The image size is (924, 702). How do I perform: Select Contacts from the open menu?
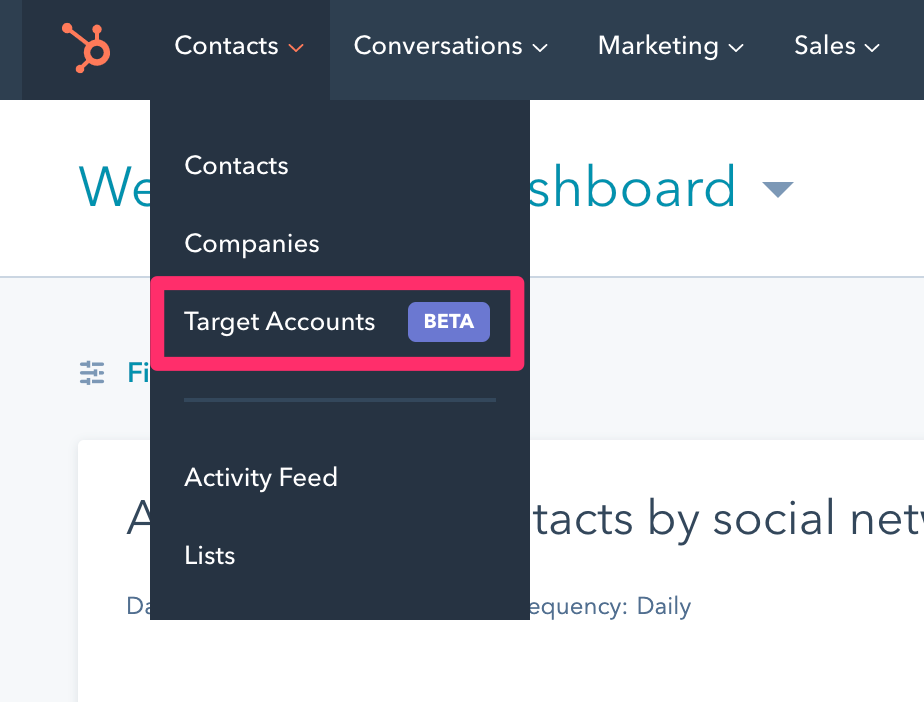coord(236,165)
